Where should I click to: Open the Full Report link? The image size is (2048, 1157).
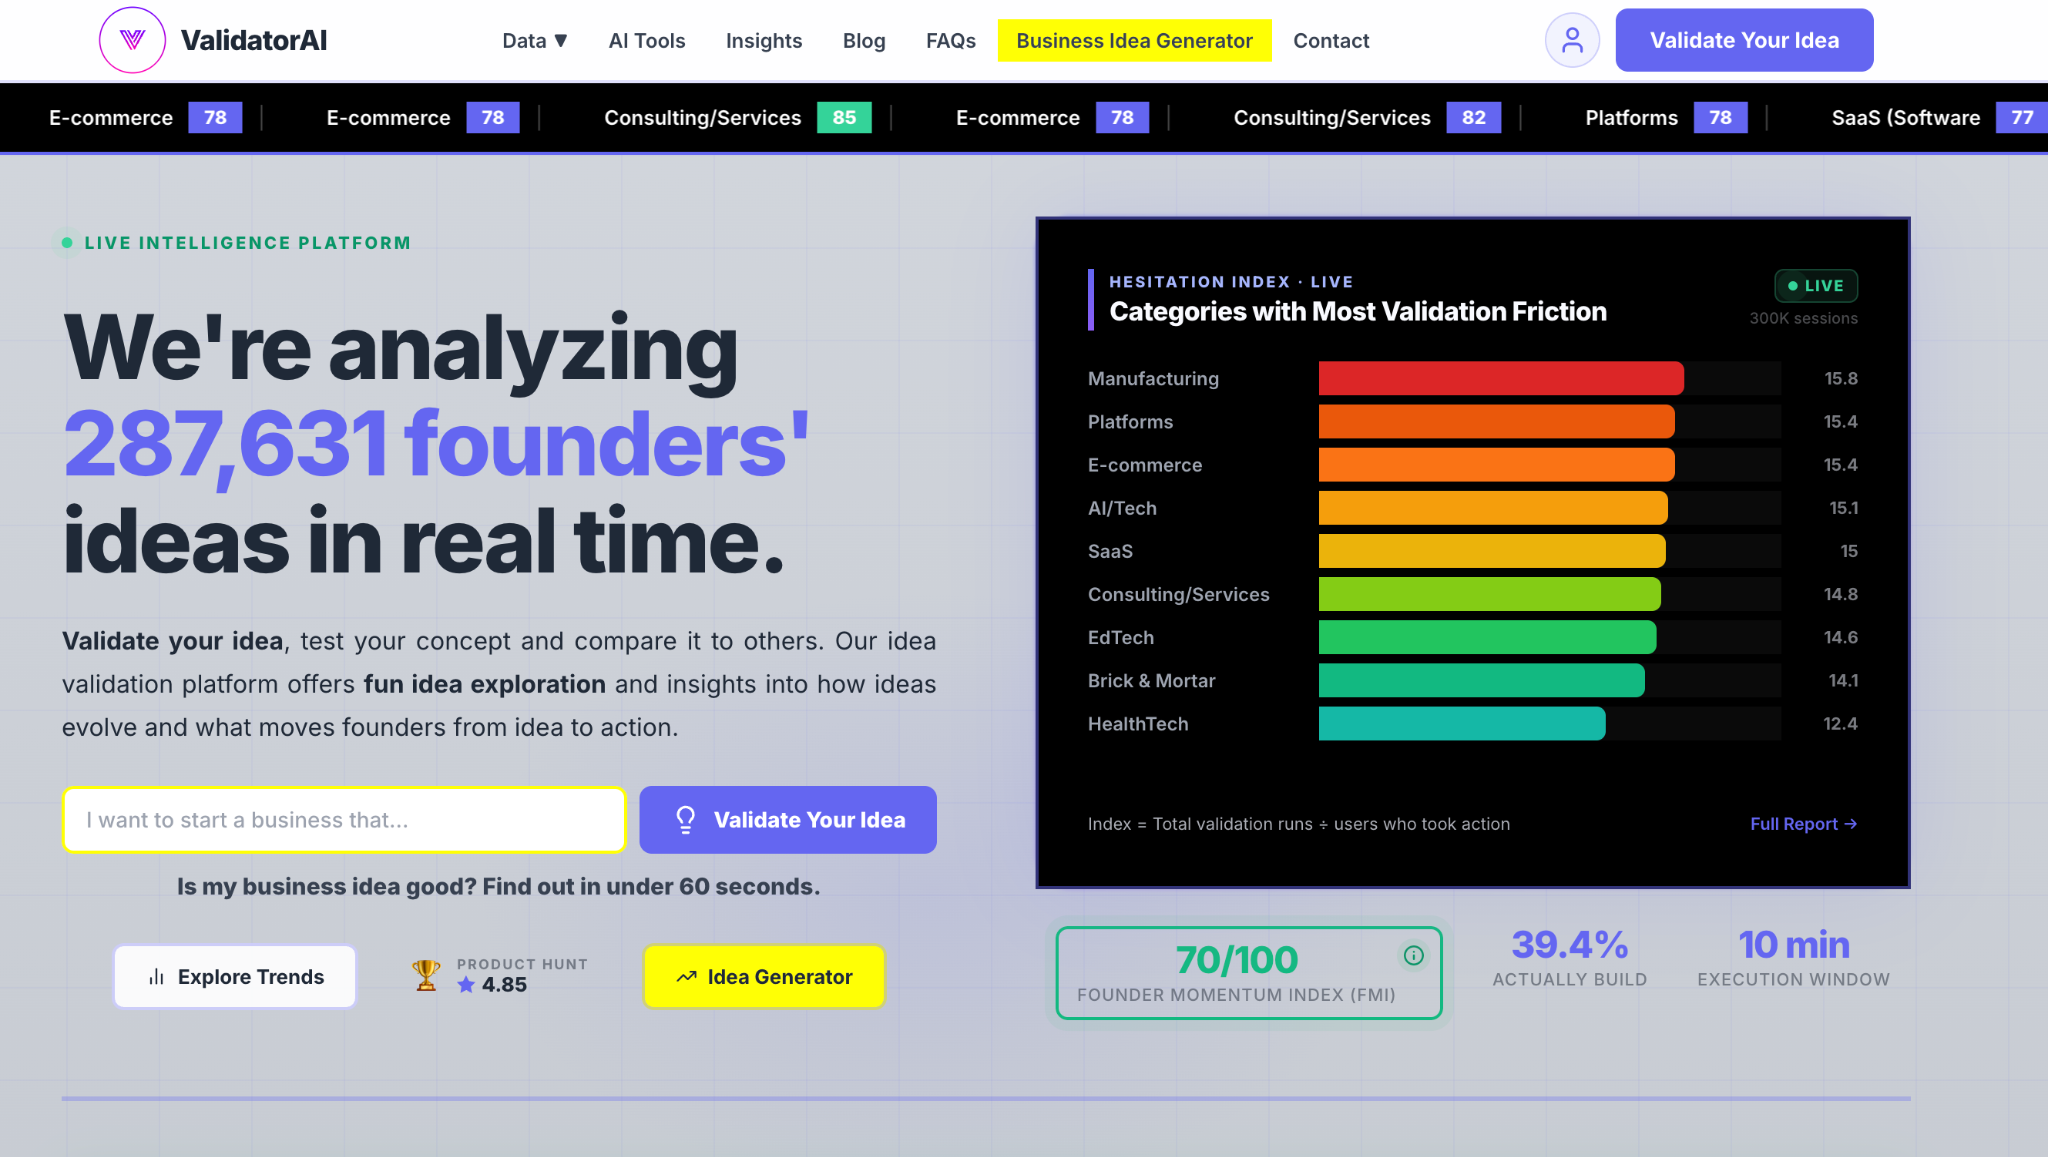coord(1803,824)
